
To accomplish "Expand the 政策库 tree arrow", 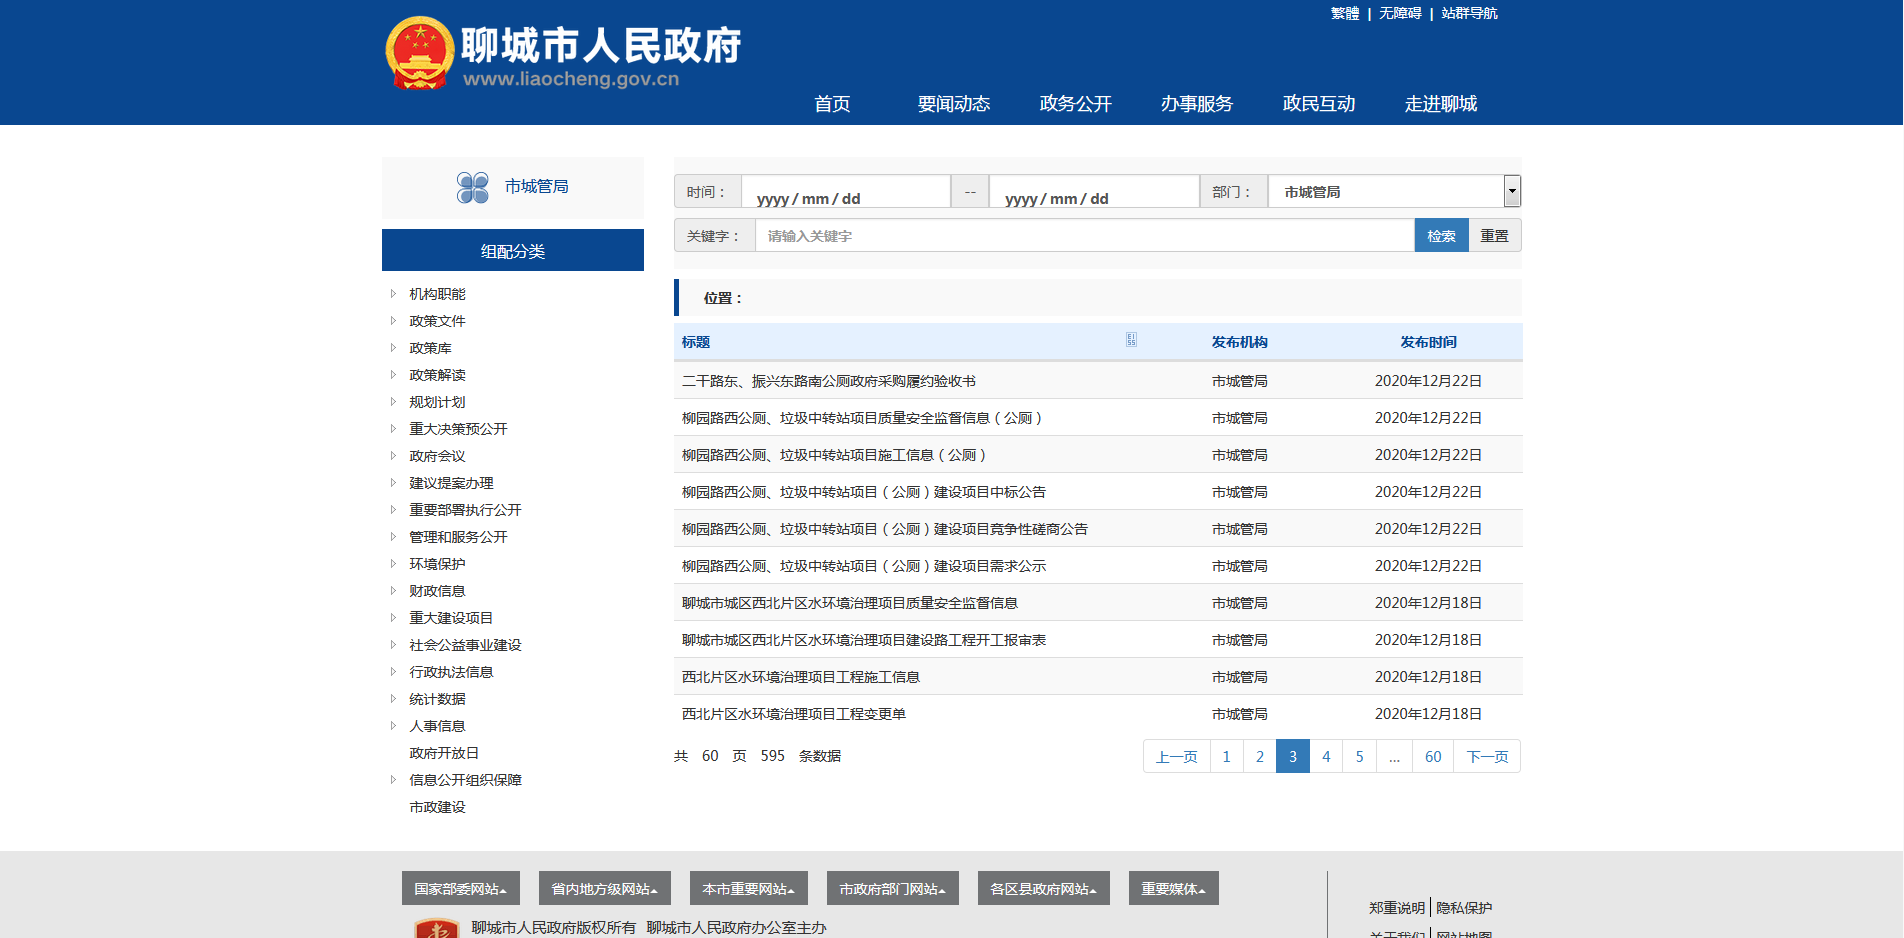I will (393, 348).
